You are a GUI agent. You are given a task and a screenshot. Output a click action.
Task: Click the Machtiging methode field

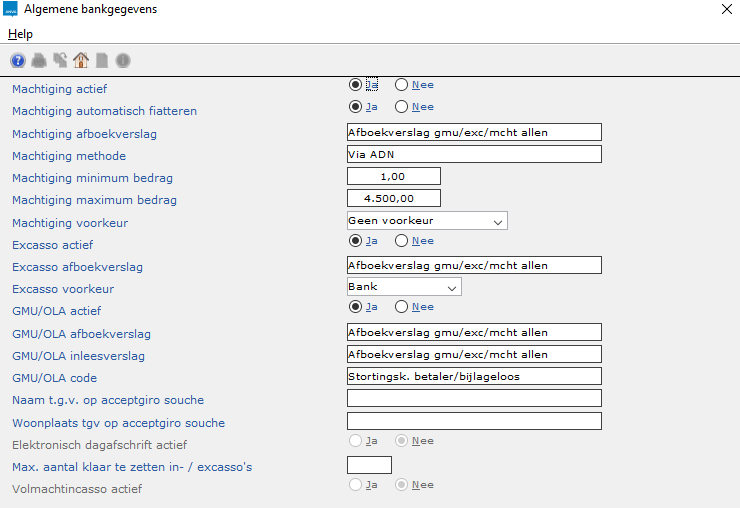coord(473,154)
